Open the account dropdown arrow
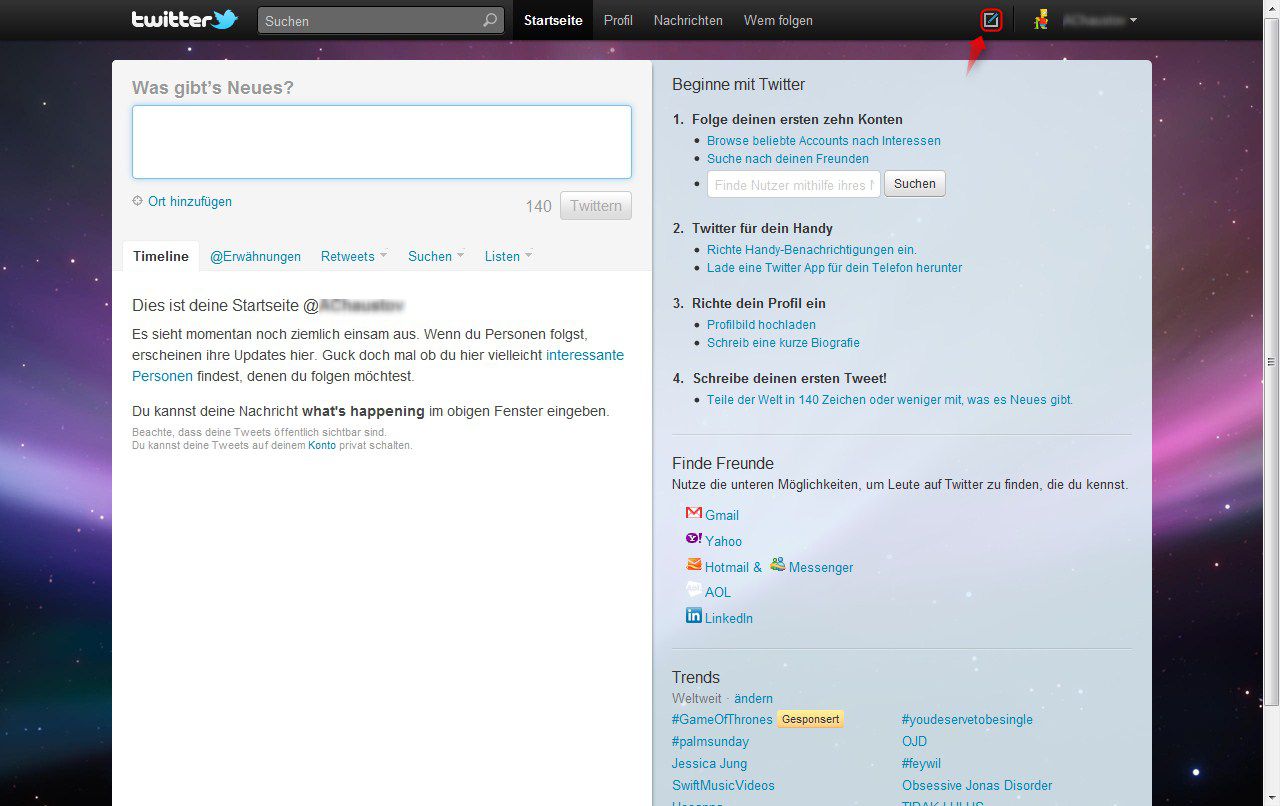This screenshot has height=806, width=1280. click(x=1133, y=20)
